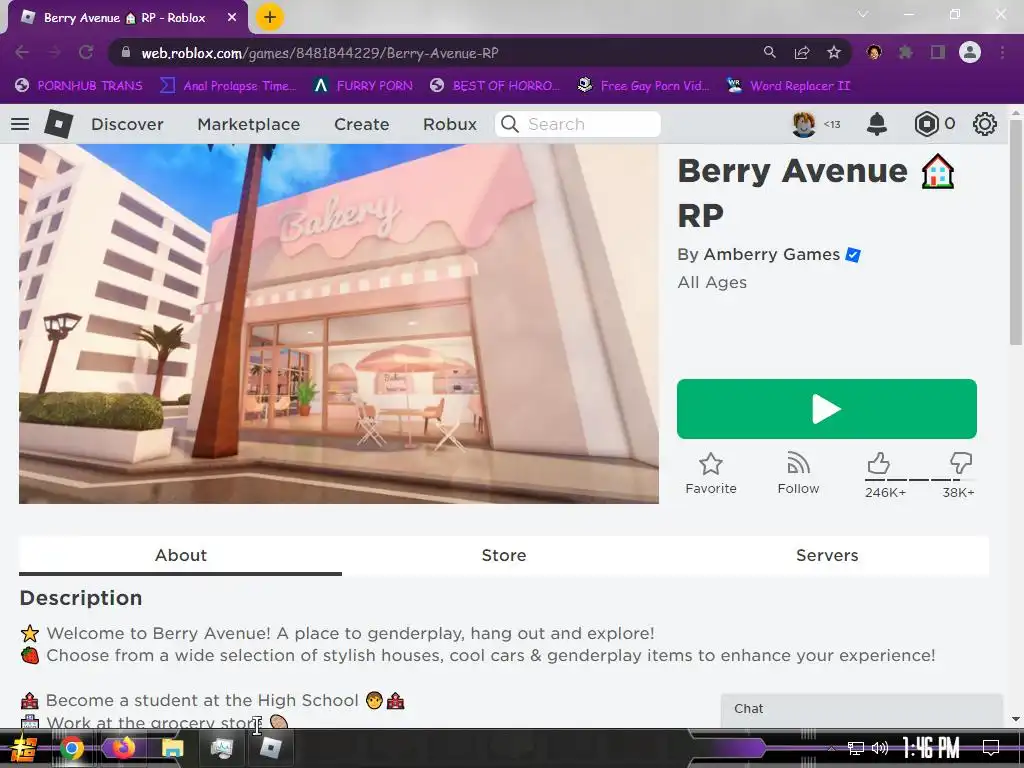Open the Chat panel
Viewport: 1024px width, 768px height.
(861, 709)
